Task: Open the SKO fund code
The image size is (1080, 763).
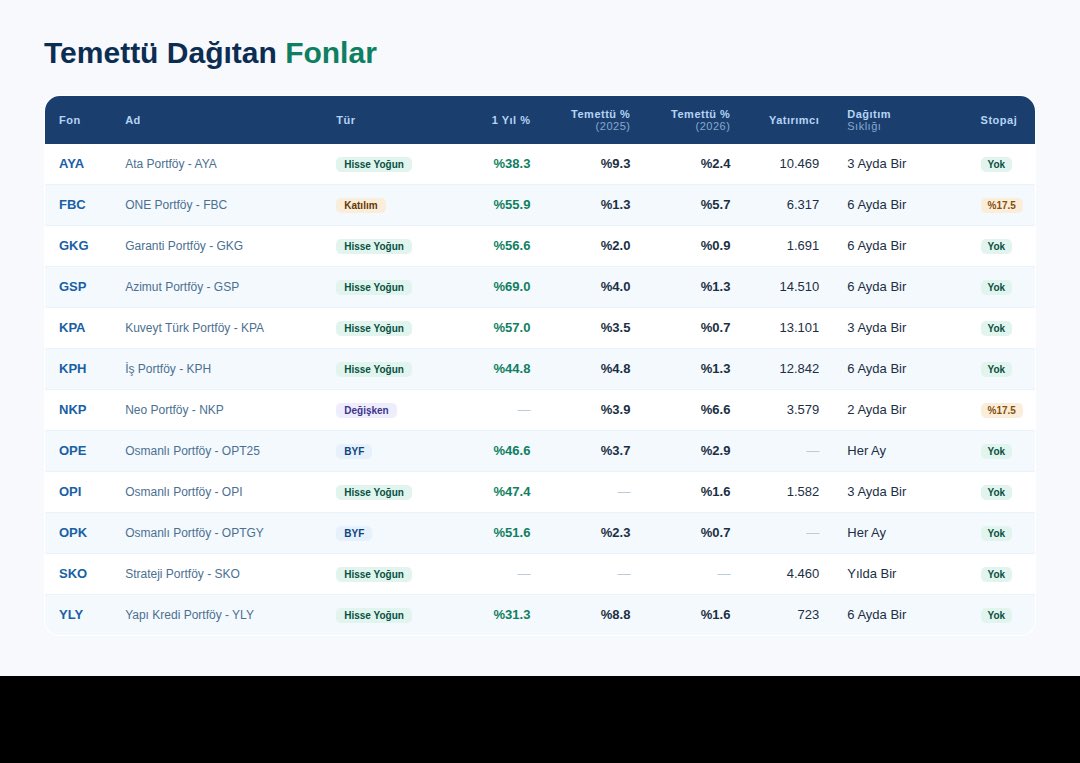Action: point(73,574)
